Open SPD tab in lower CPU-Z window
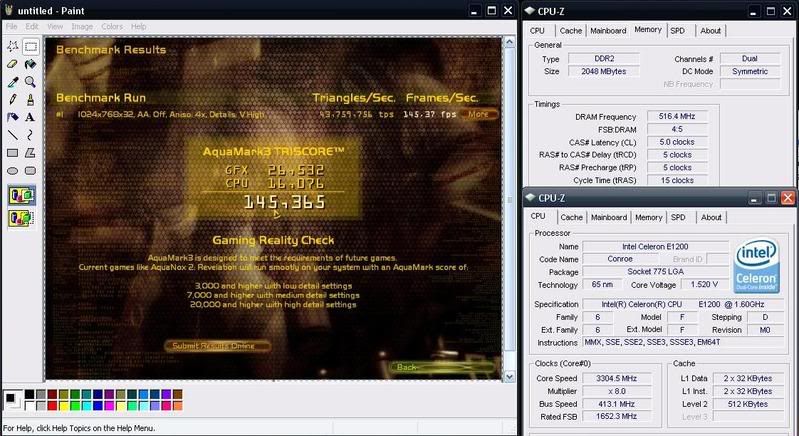 (x=678, y=217)
